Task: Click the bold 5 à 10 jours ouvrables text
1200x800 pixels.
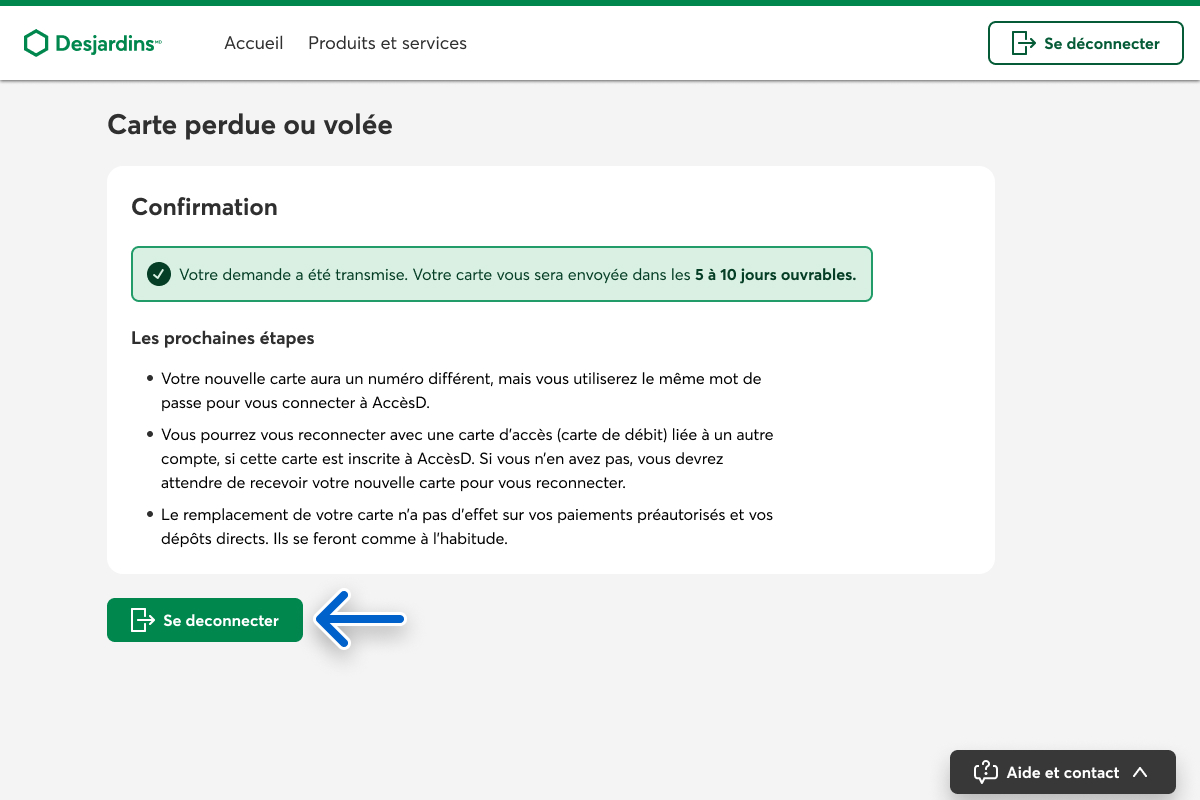Action: coord(775,274)
